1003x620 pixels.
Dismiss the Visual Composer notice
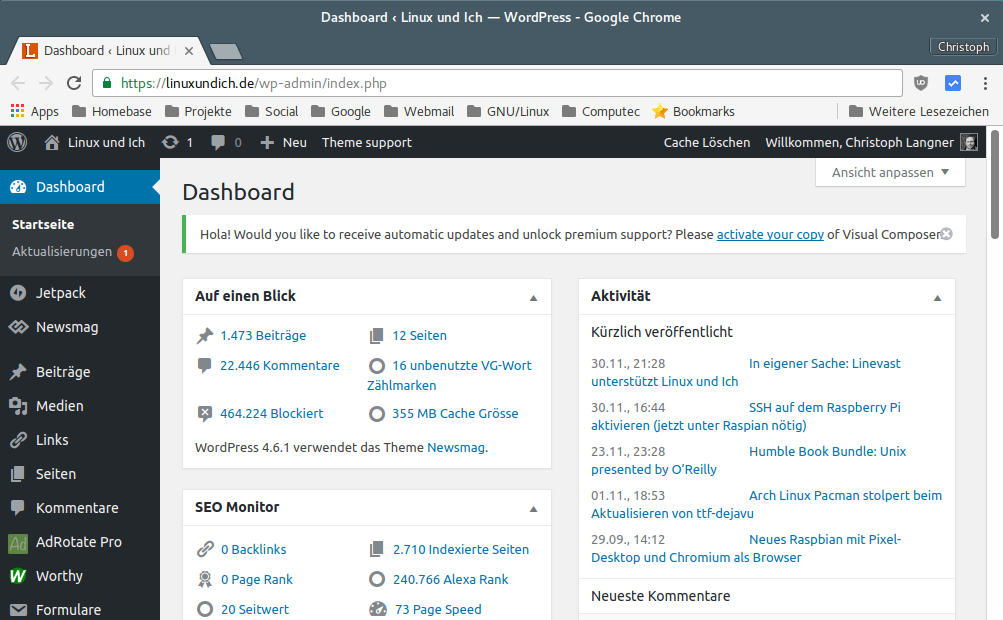click(946, 234)
